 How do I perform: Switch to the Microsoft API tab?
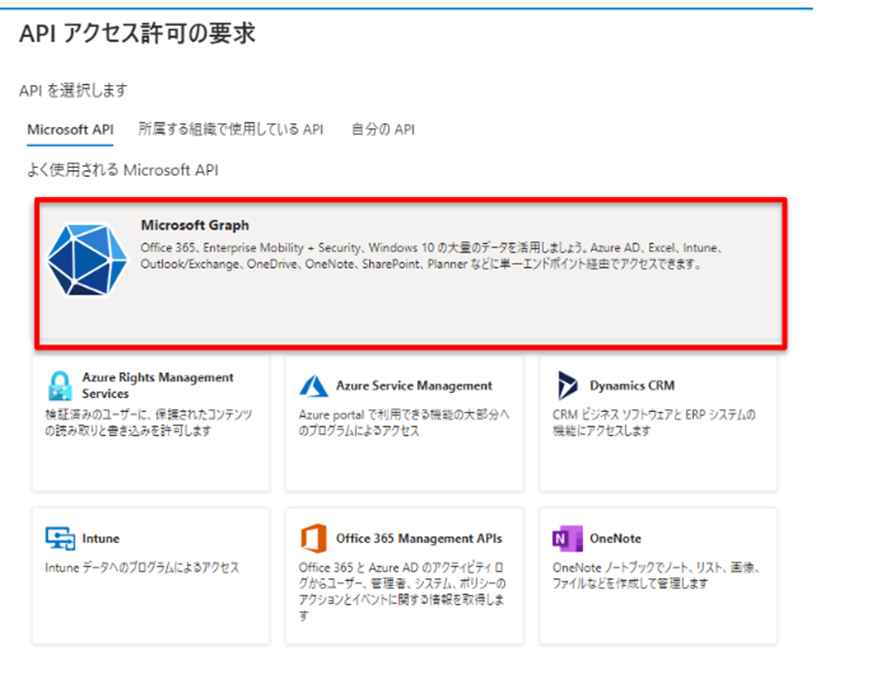pyautogui.click(x=71, y=129)
